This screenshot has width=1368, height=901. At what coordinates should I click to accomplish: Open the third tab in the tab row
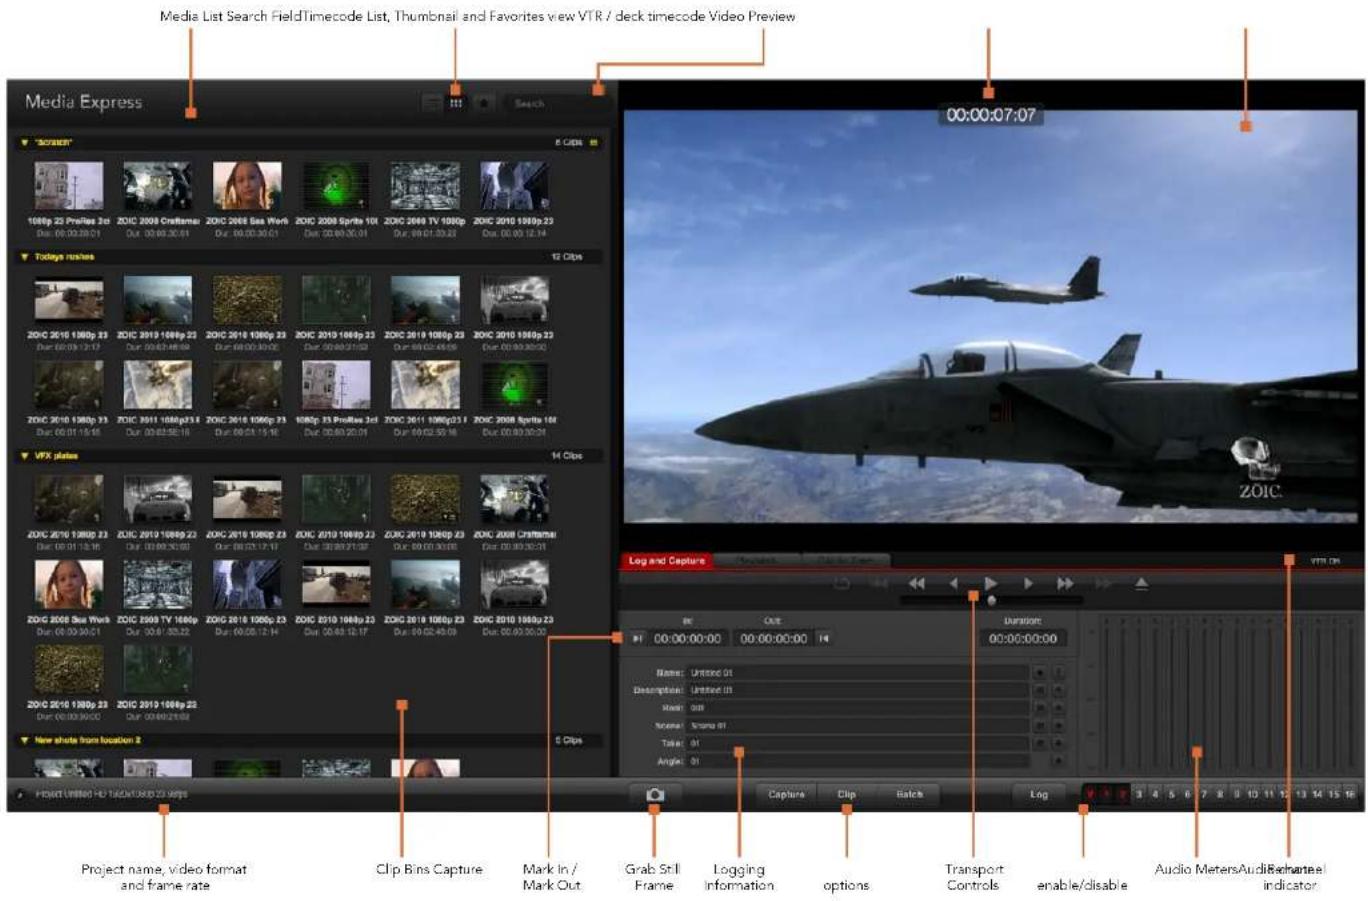tap(845, 561)
